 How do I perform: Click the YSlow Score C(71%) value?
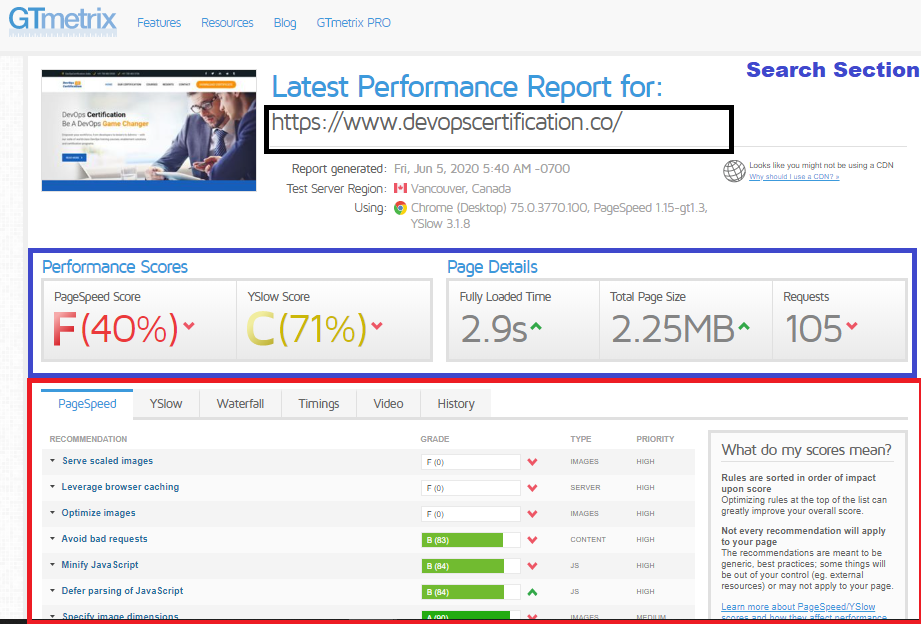tap(306, 328)
